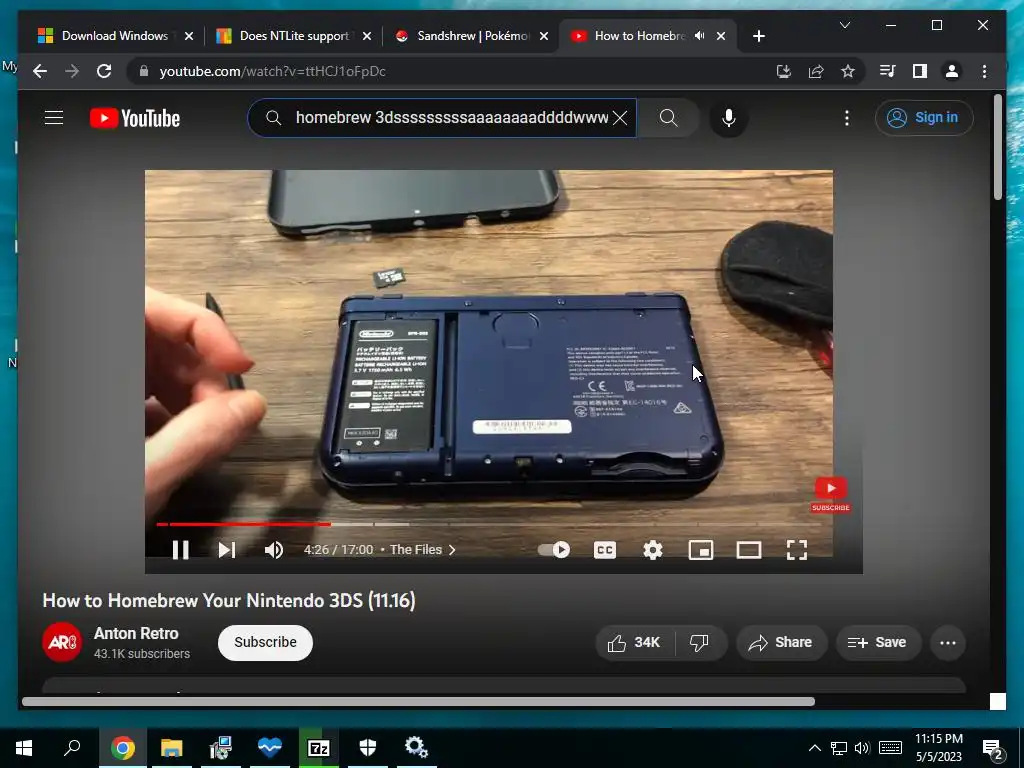Like the video (34K)
This screenshot has height=768, width=1024.
point(634,643)
